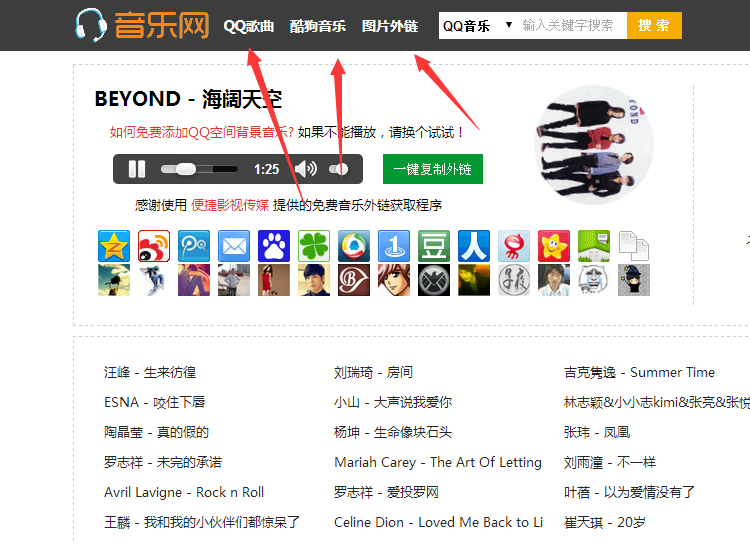Share to Tencent Weibo icon
The image size is (750, 544).
354,246
